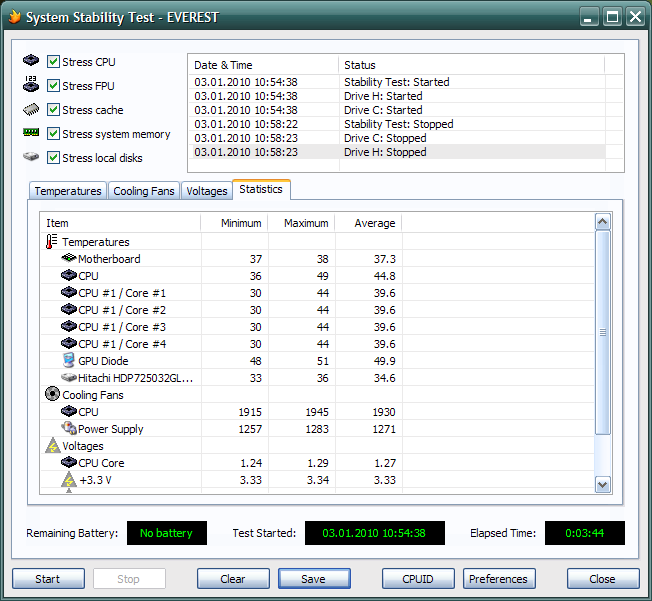
Task: Click the Voltages warning triangle icon
Action: [x=52, y=446]
